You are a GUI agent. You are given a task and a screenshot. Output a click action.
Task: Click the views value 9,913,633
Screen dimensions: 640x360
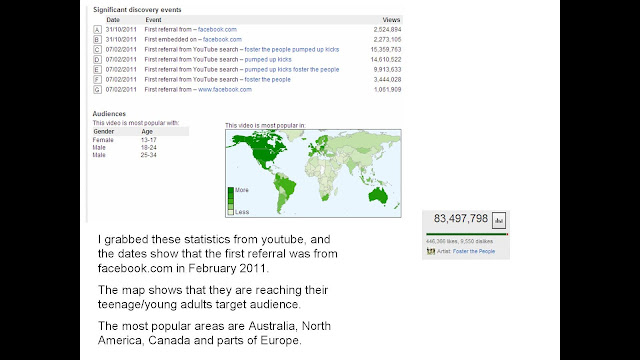pos(387,69)
